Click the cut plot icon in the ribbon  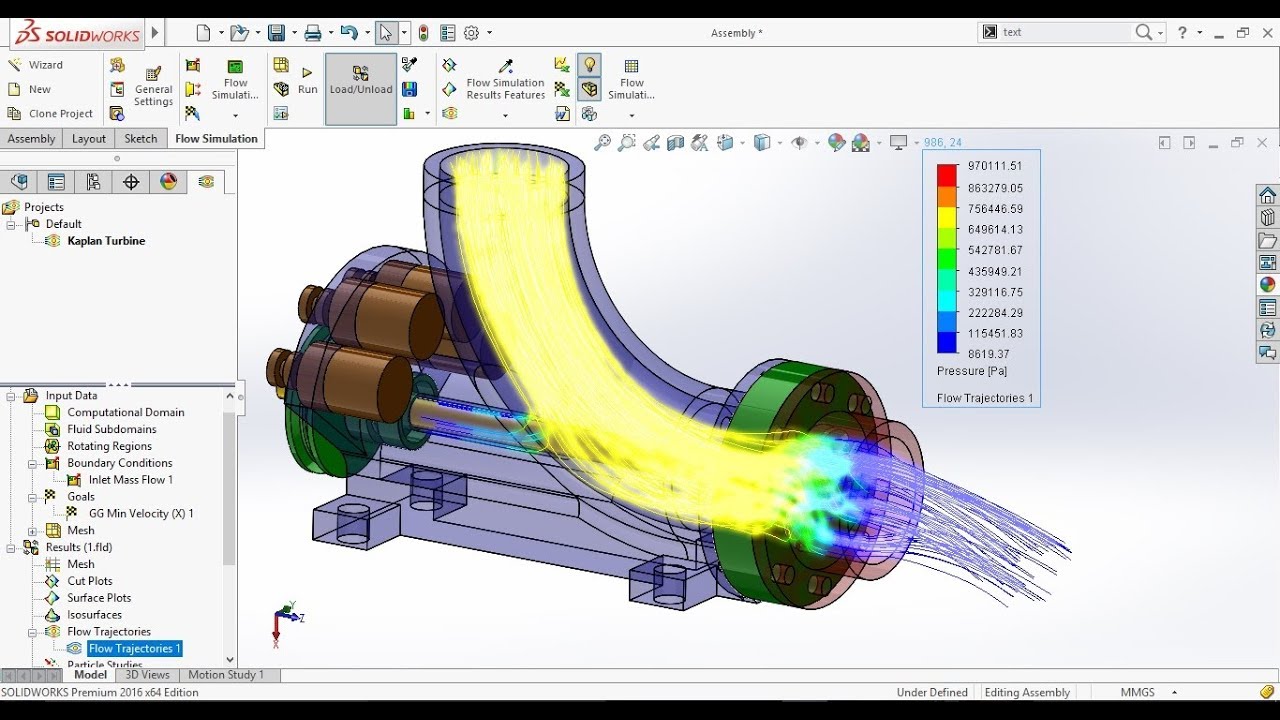tap(449, 65)
